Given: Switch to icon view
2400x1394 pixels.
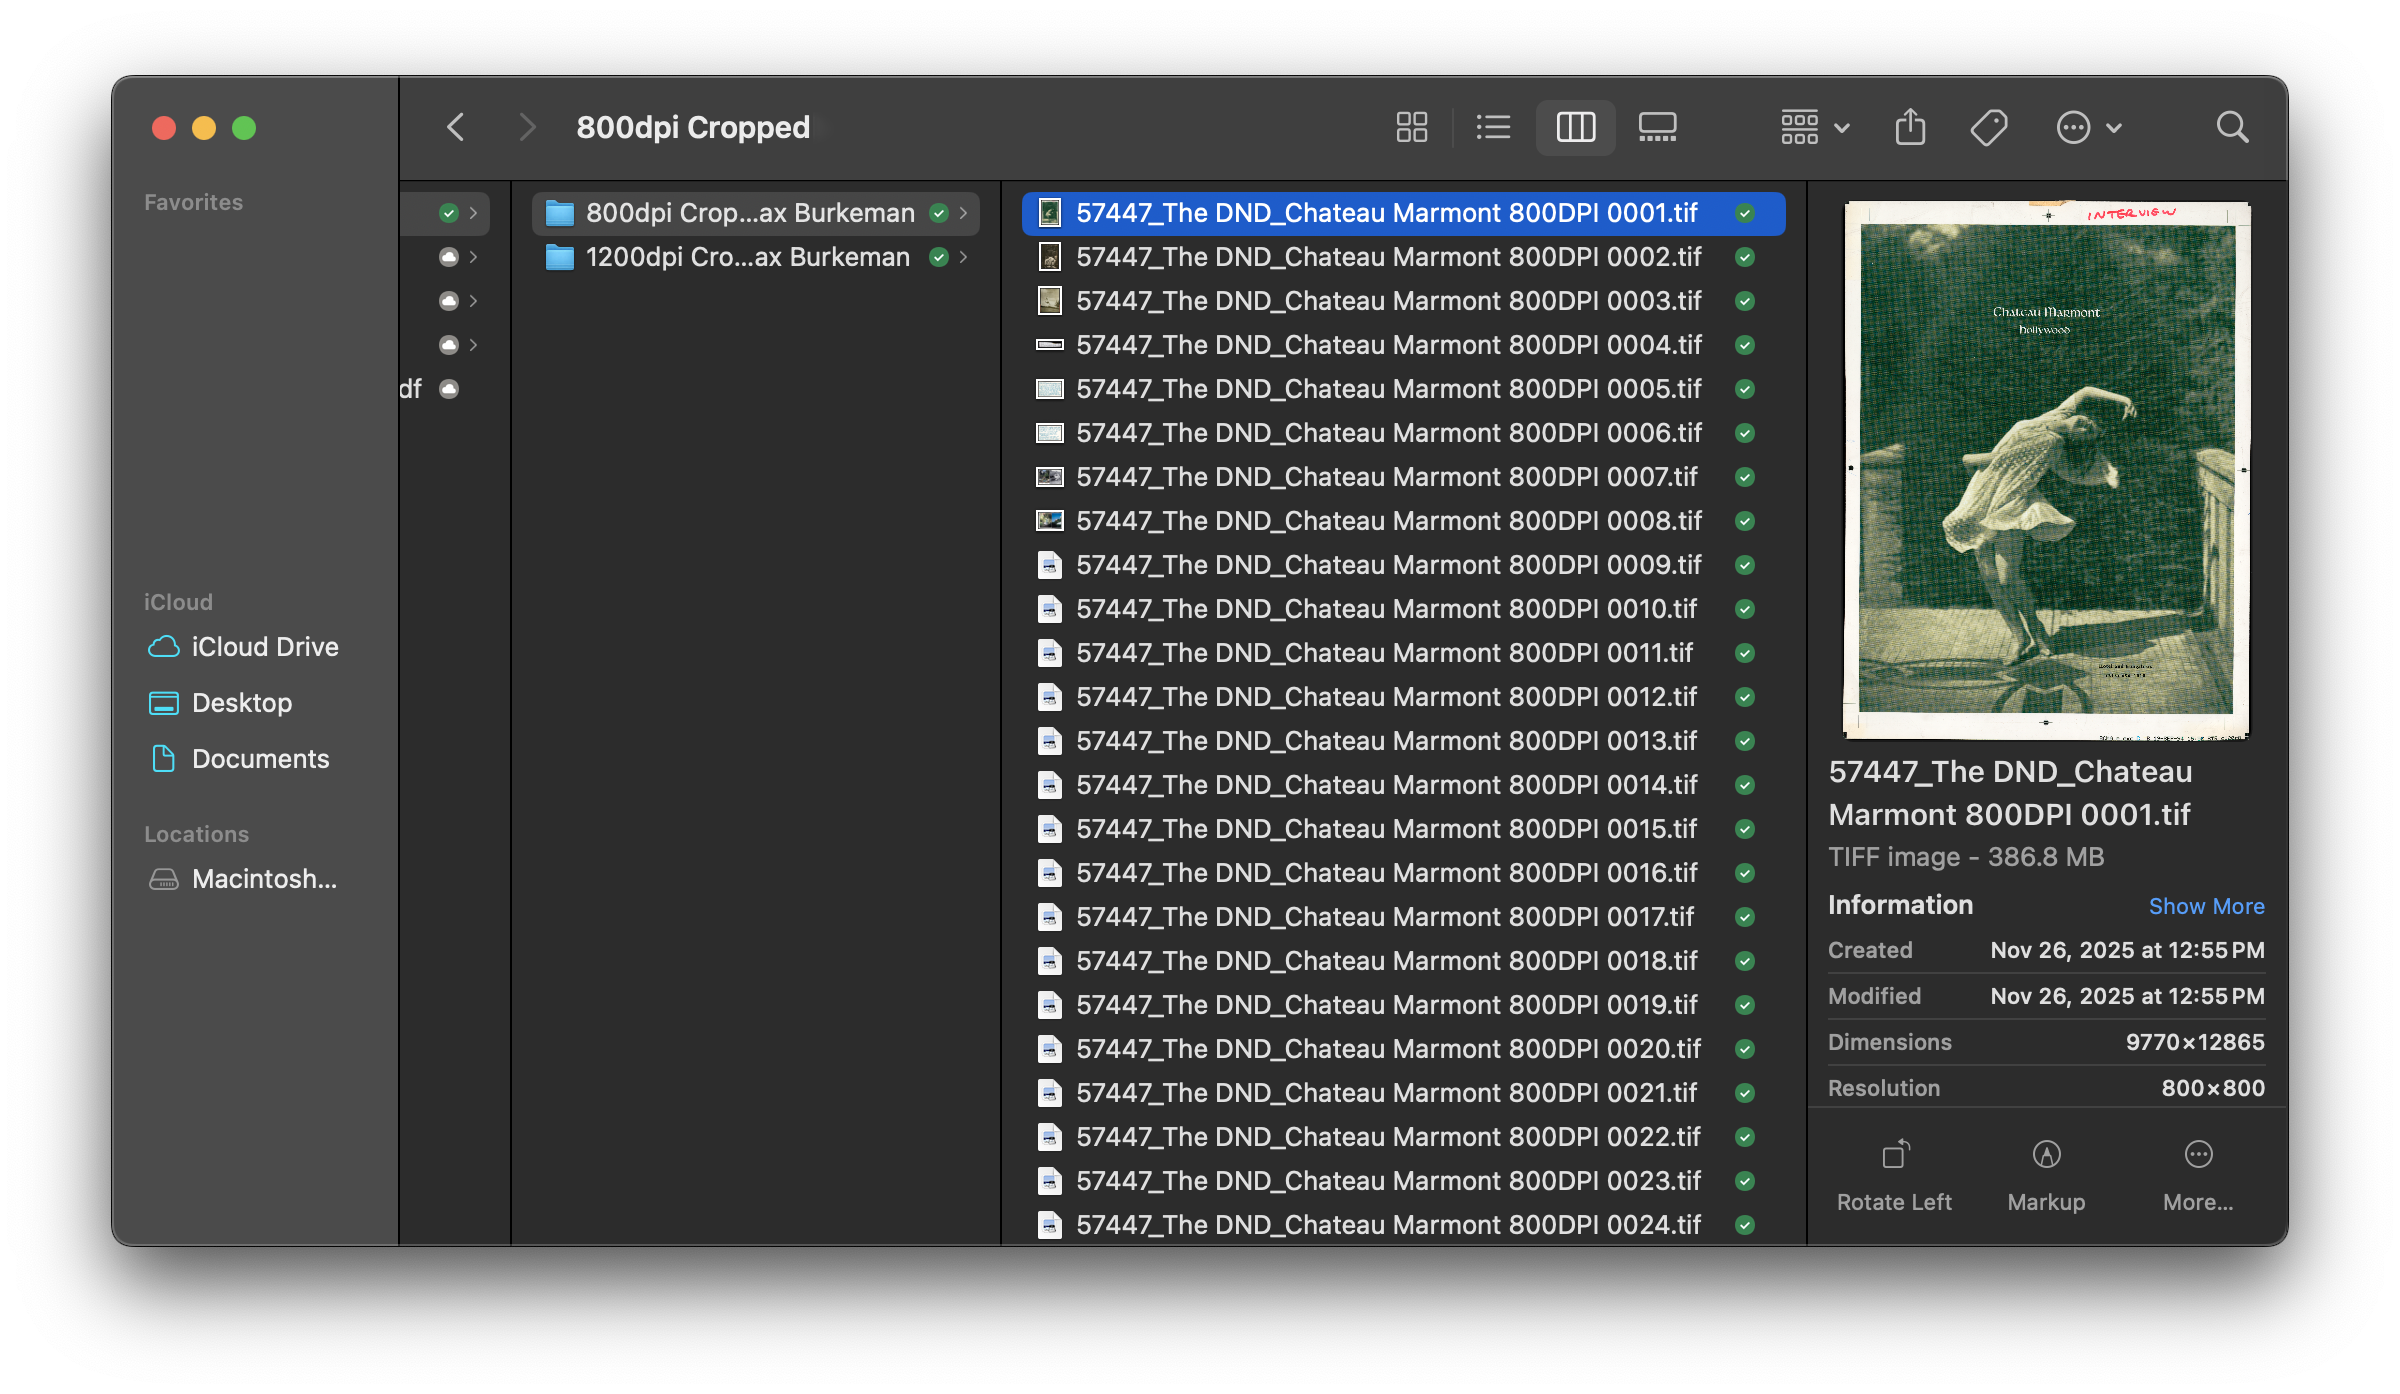Looking at the screenshot, I should pos(1411,127).
